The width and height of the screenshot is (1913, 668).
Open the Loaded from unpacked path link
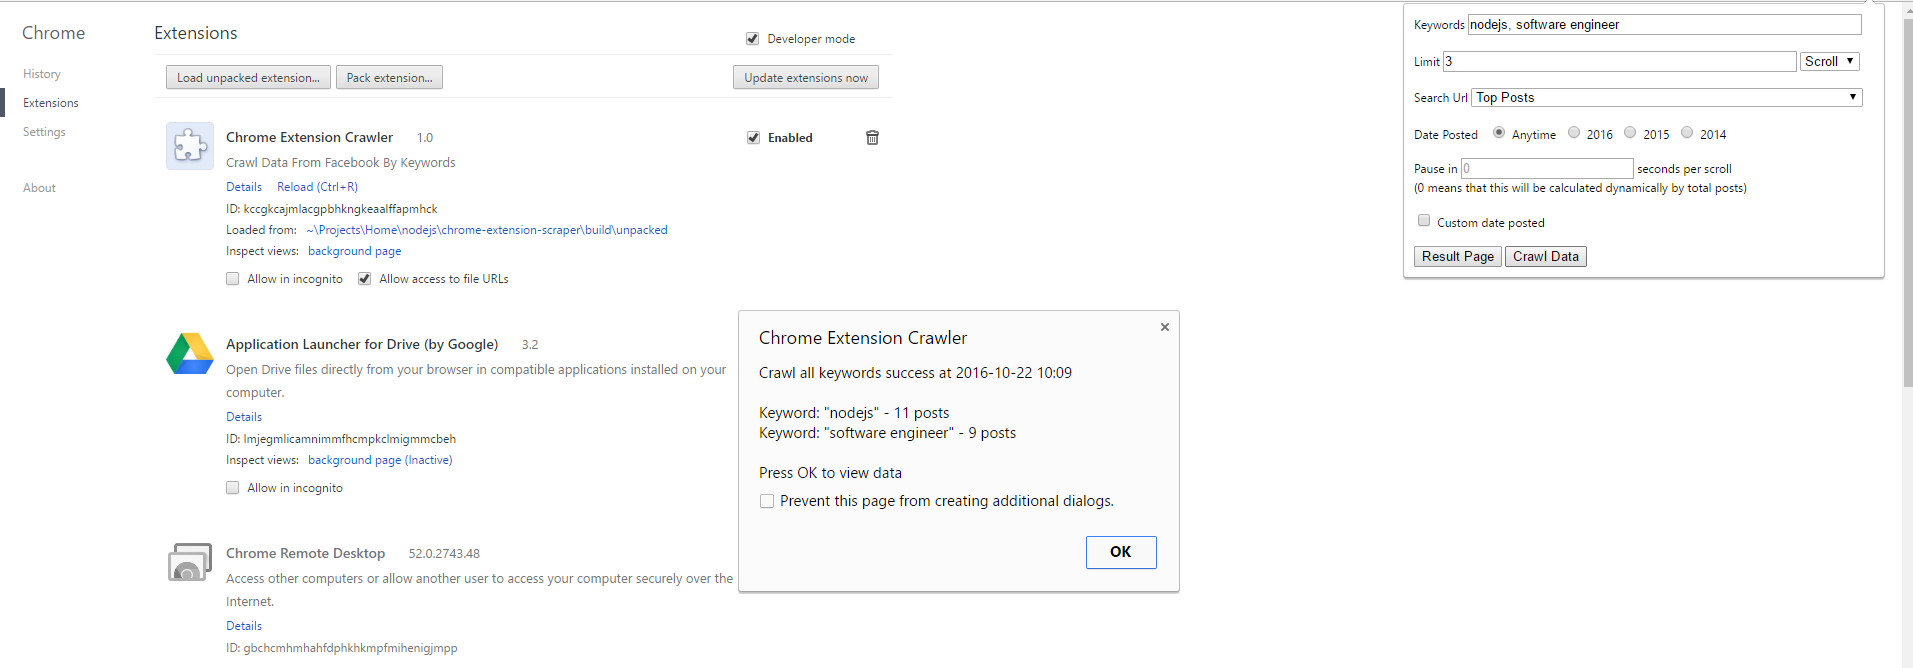(x=487, y=230)
